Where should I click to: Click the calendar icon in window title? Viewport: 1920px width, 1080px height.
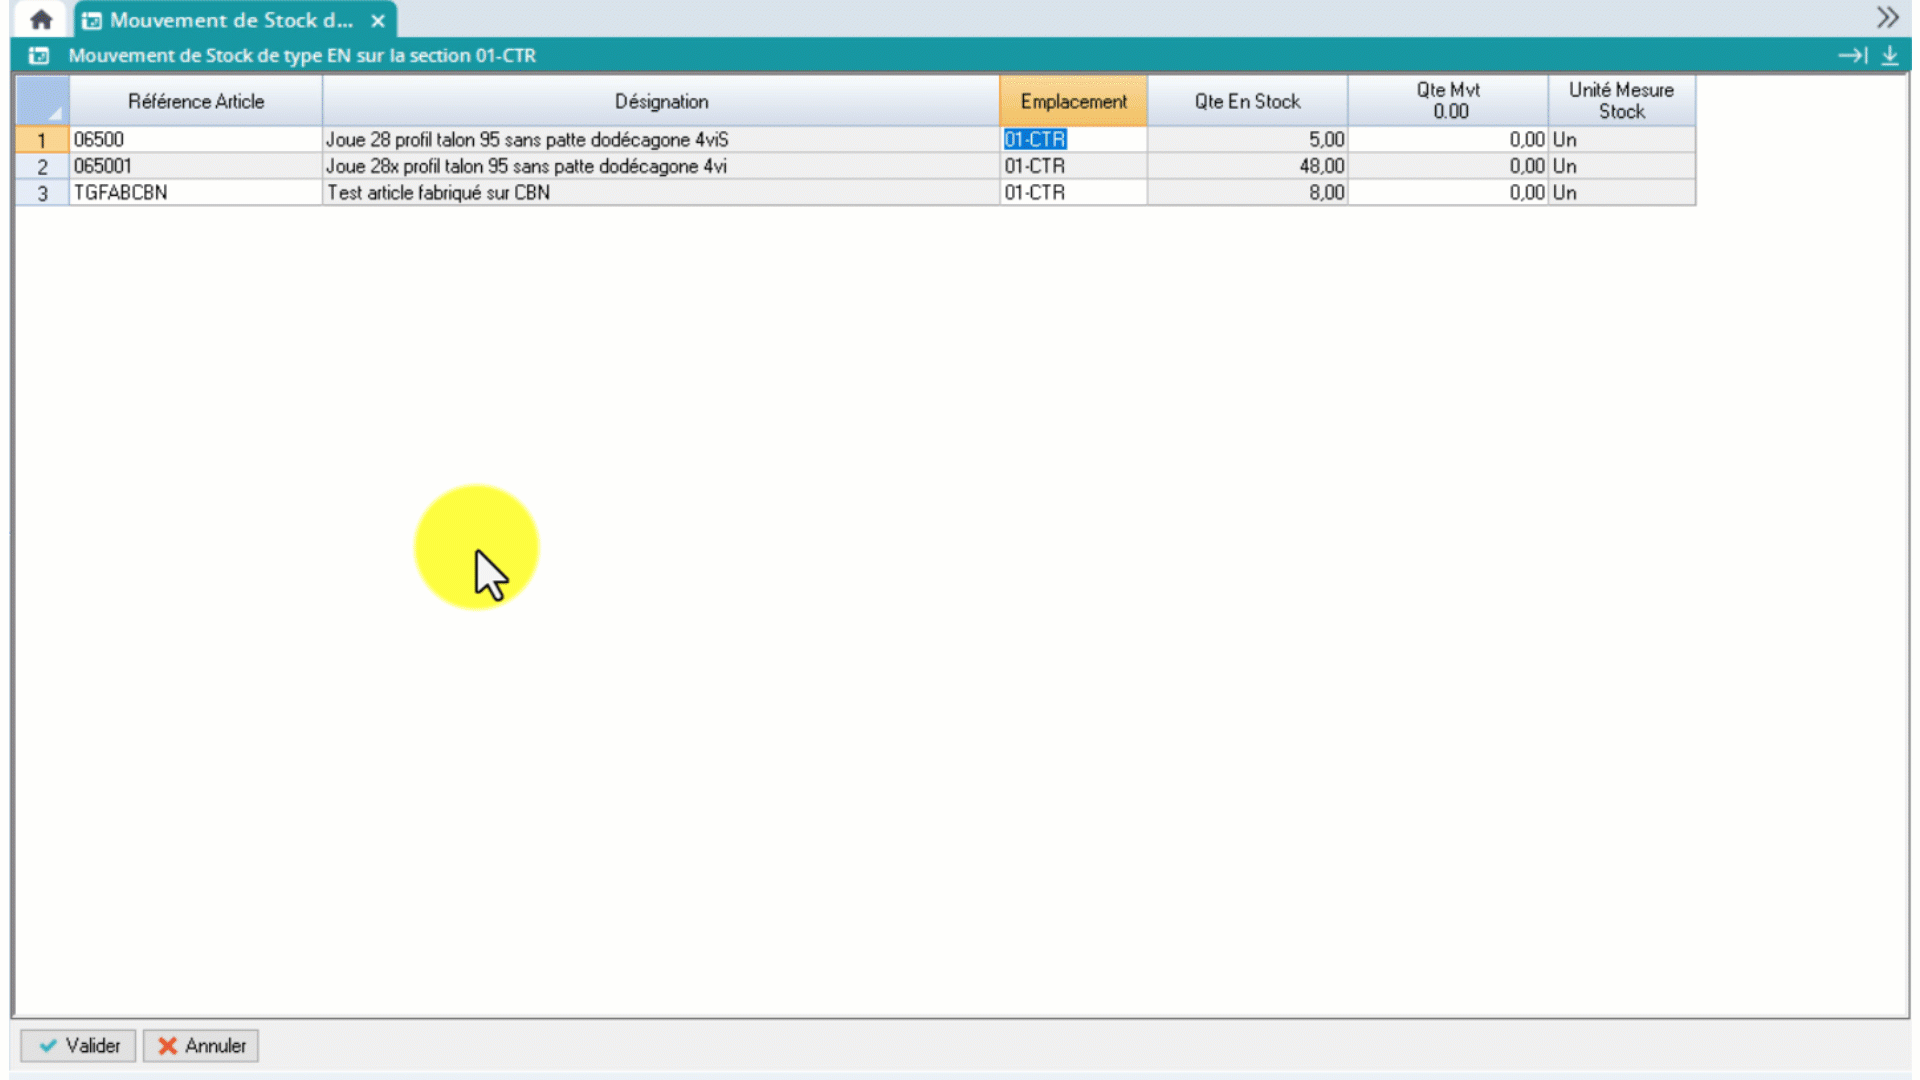[39, 56]
